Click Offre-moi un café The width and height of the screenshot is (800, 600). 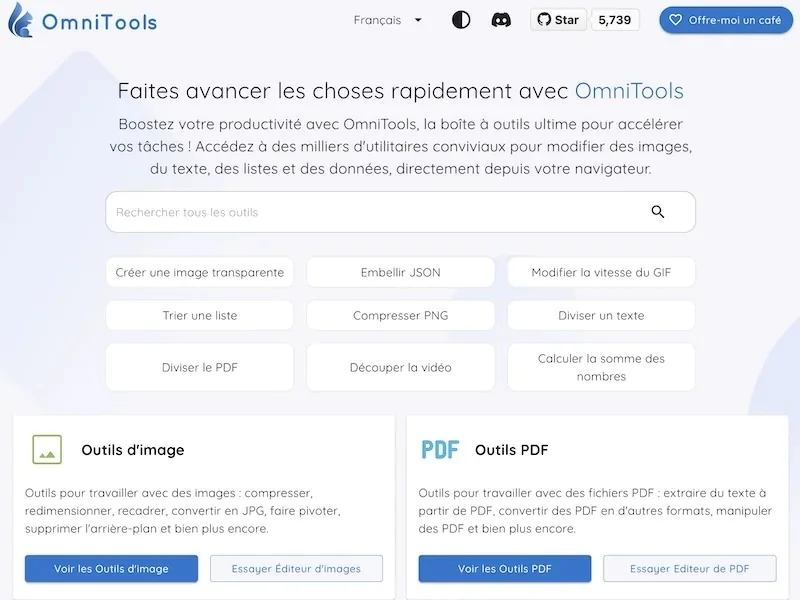(x=725, y=19)
